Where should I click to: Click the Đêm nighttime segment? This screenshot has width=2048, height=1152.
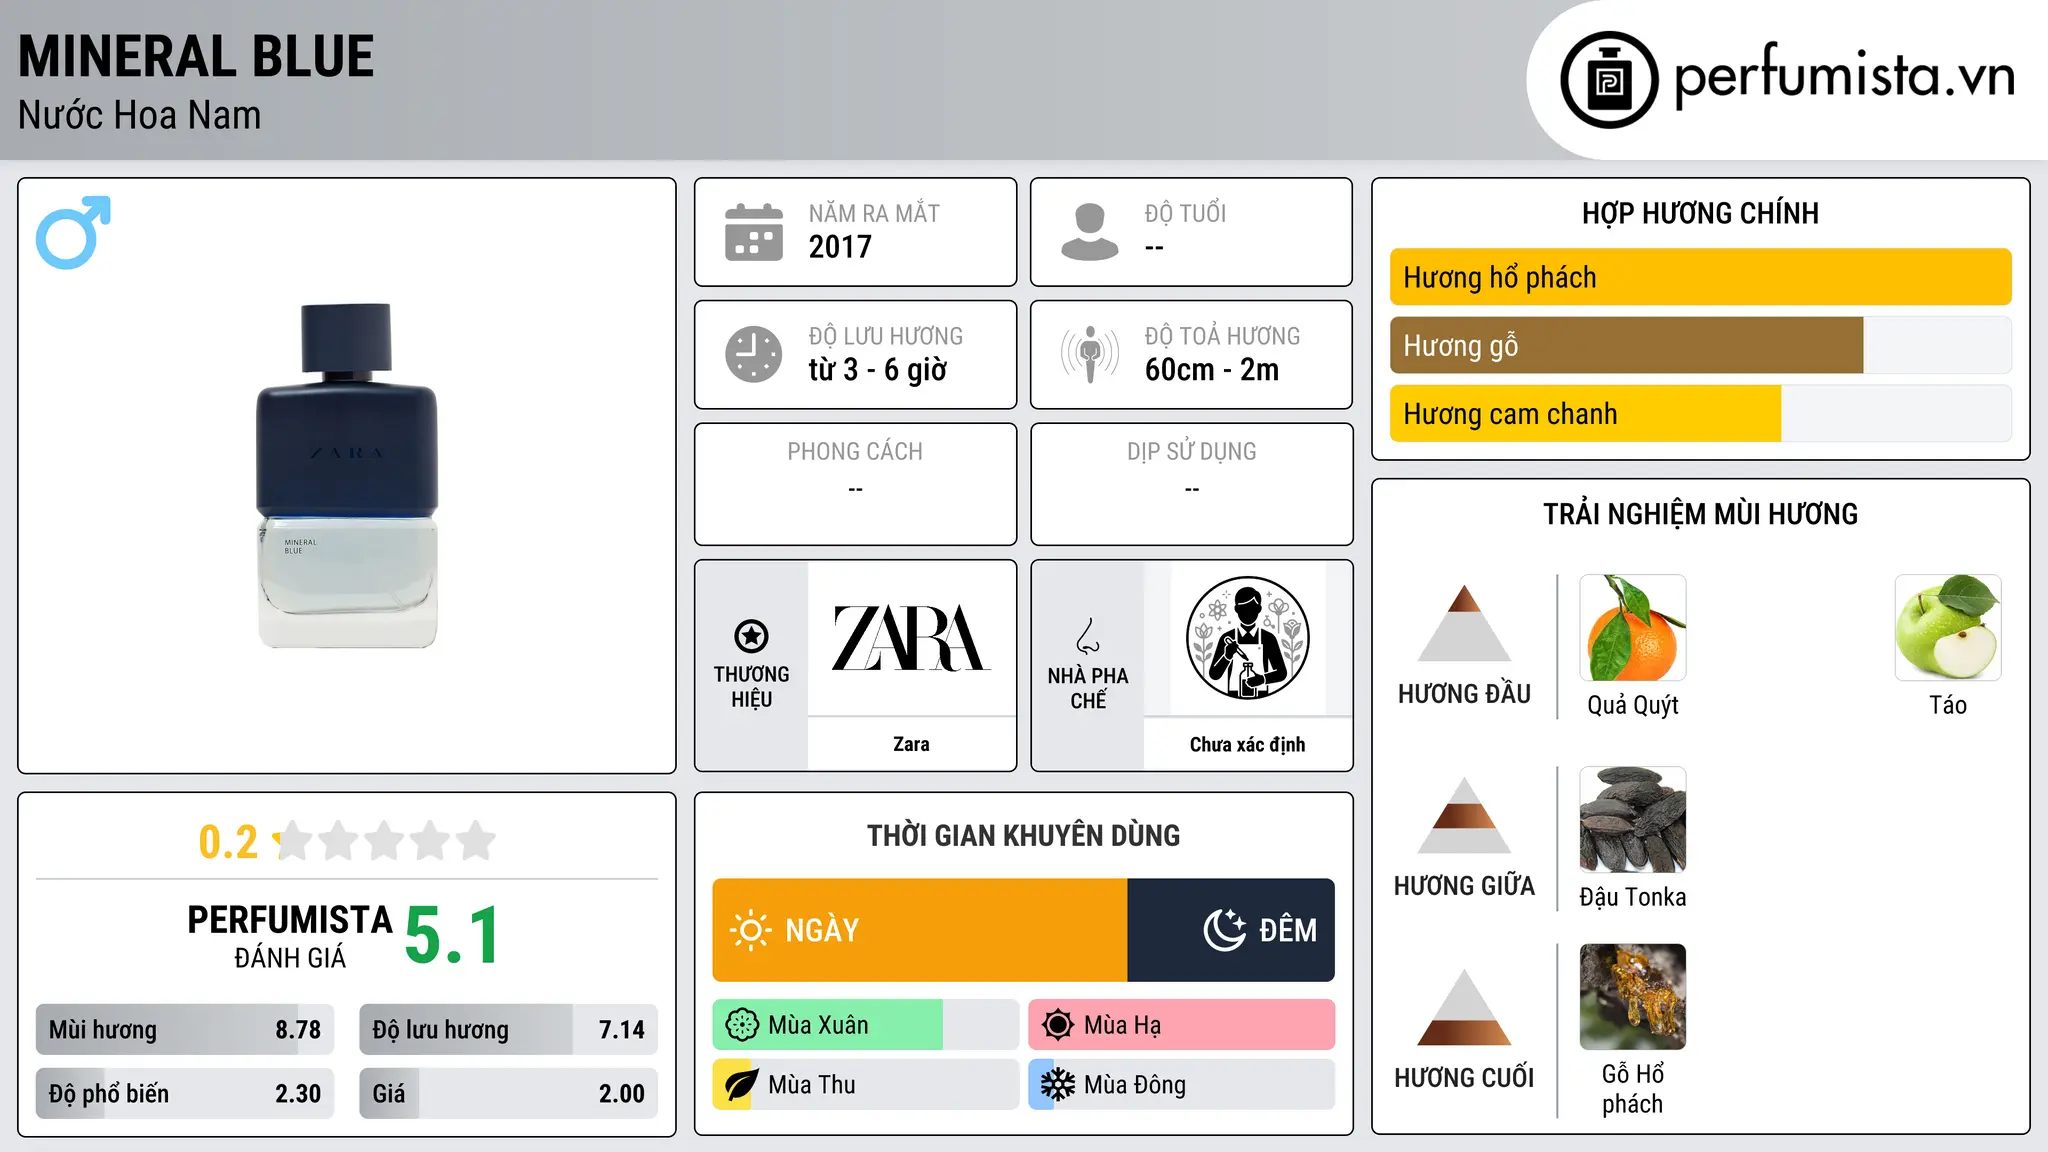pyautogui.click(x=1231, y=930)
